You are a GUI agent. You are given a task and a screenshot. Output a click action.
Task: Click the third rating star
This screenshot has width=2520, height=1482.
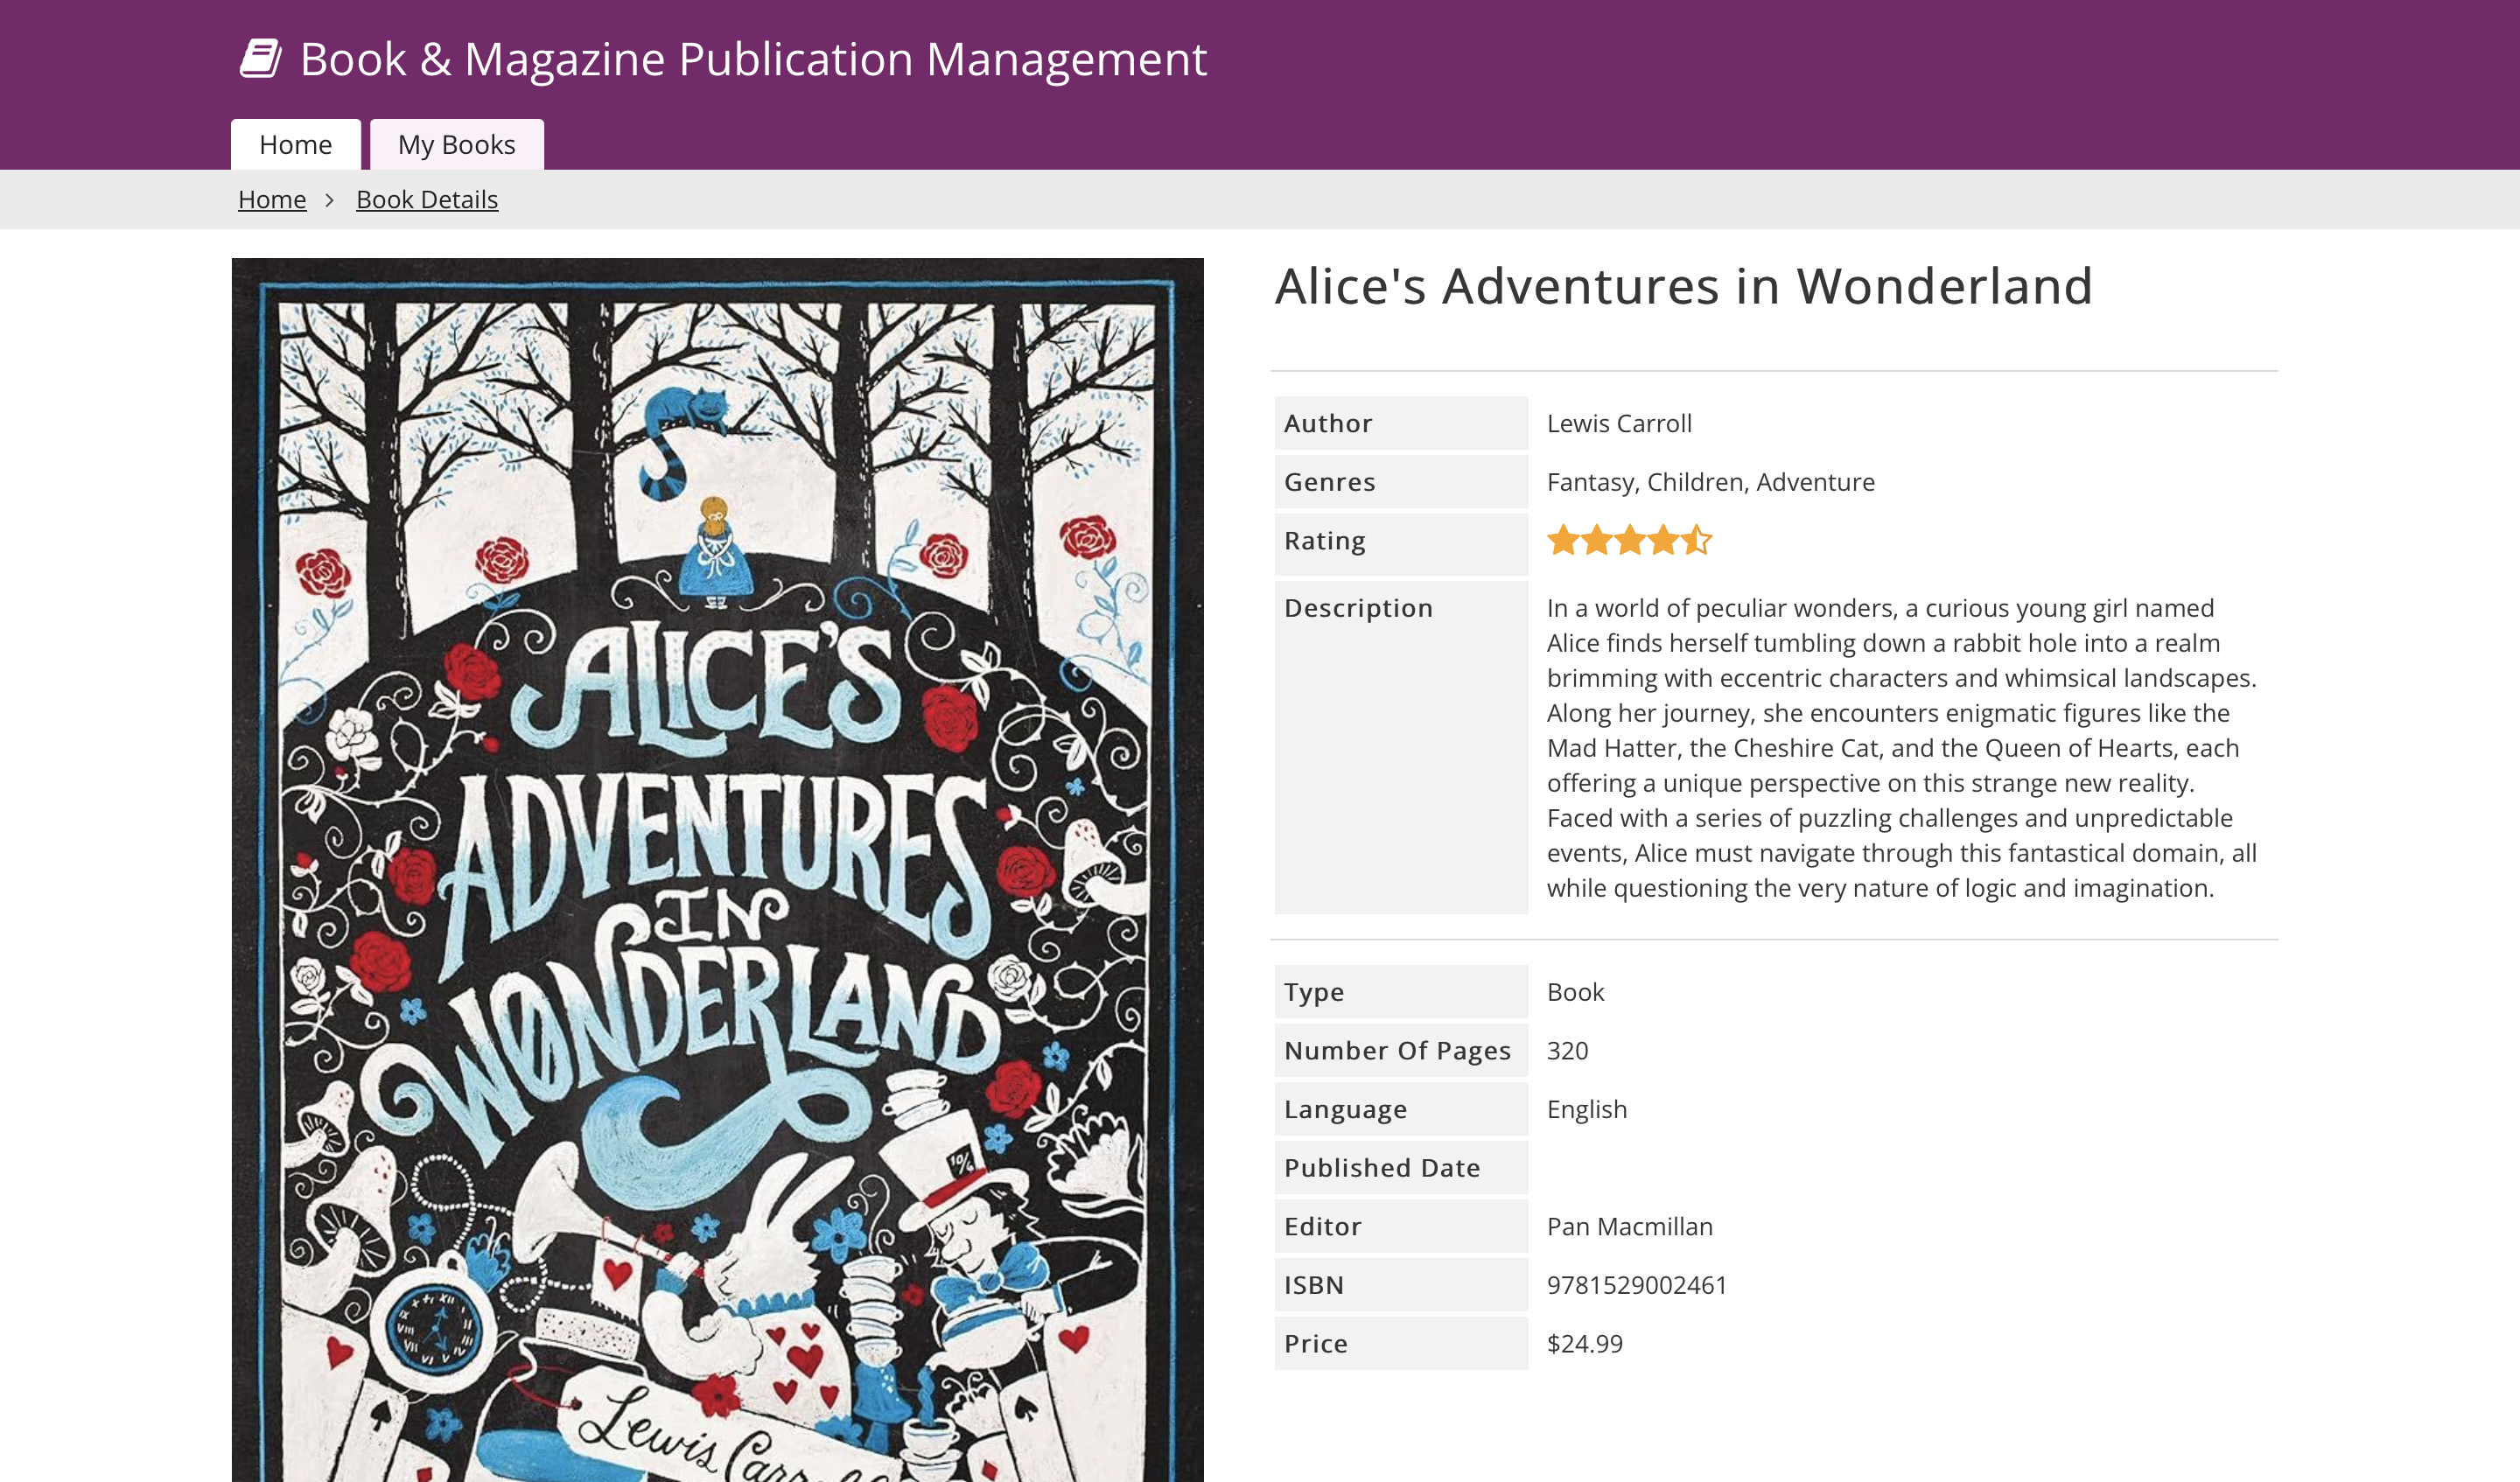point(1630,540)
